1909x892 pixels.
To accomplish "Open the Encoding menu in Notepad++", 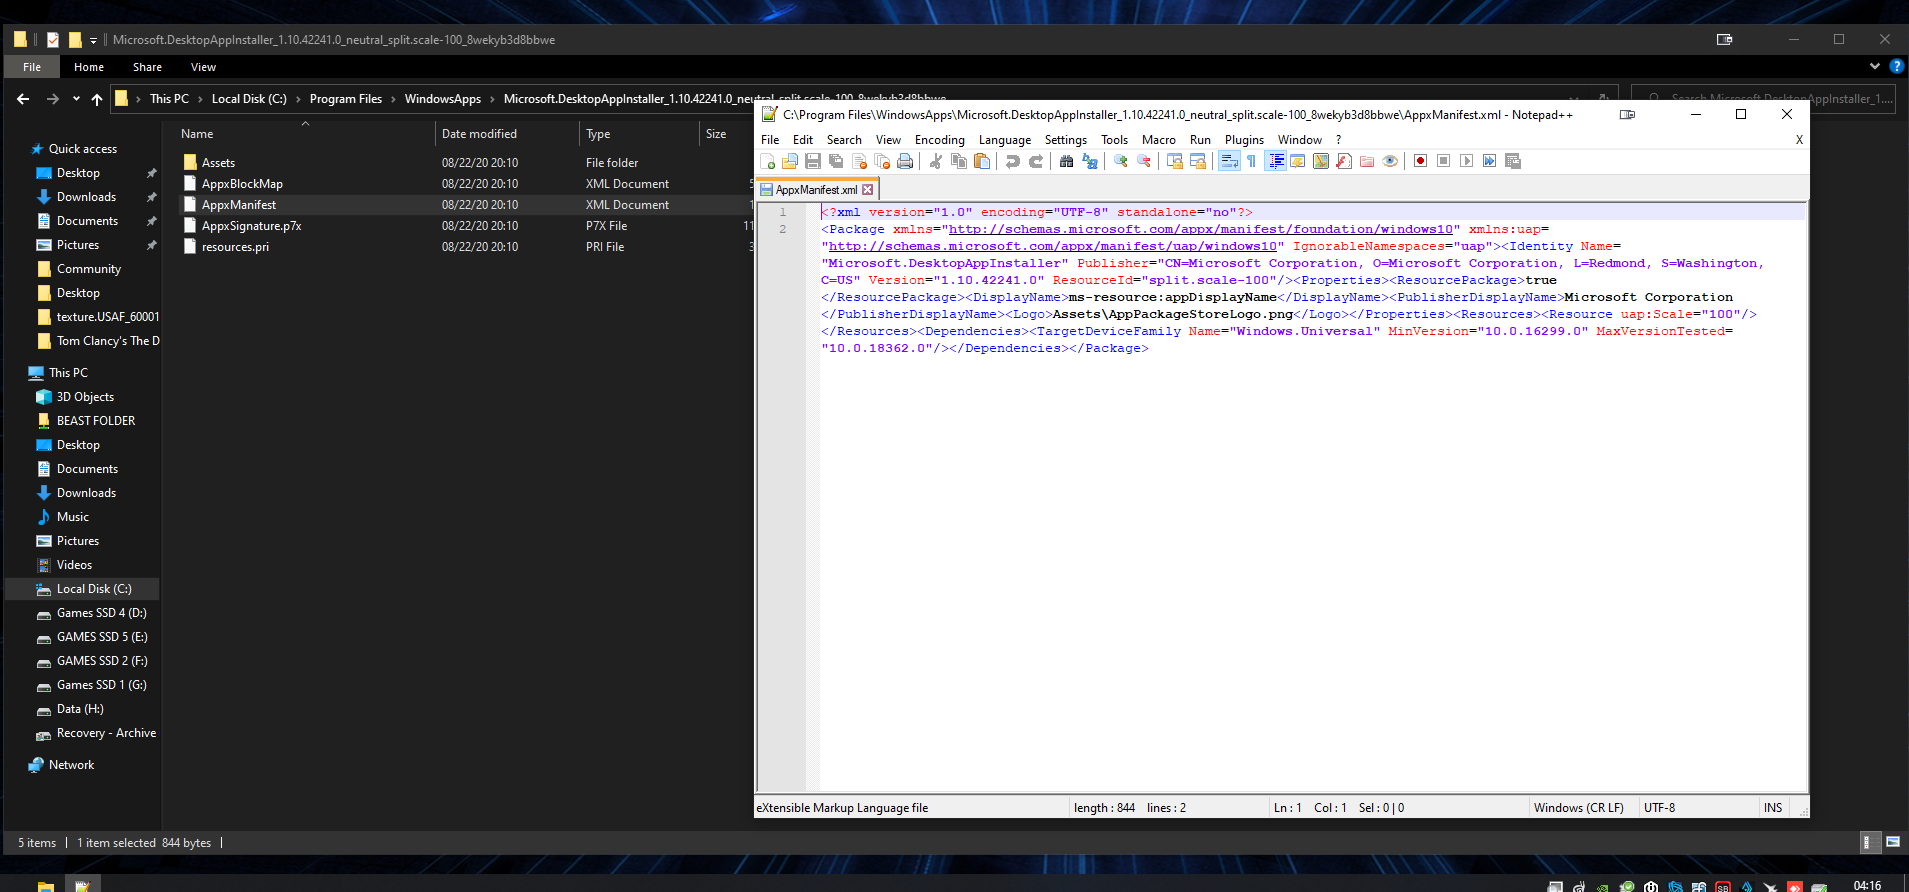I will tap(940, 140).
